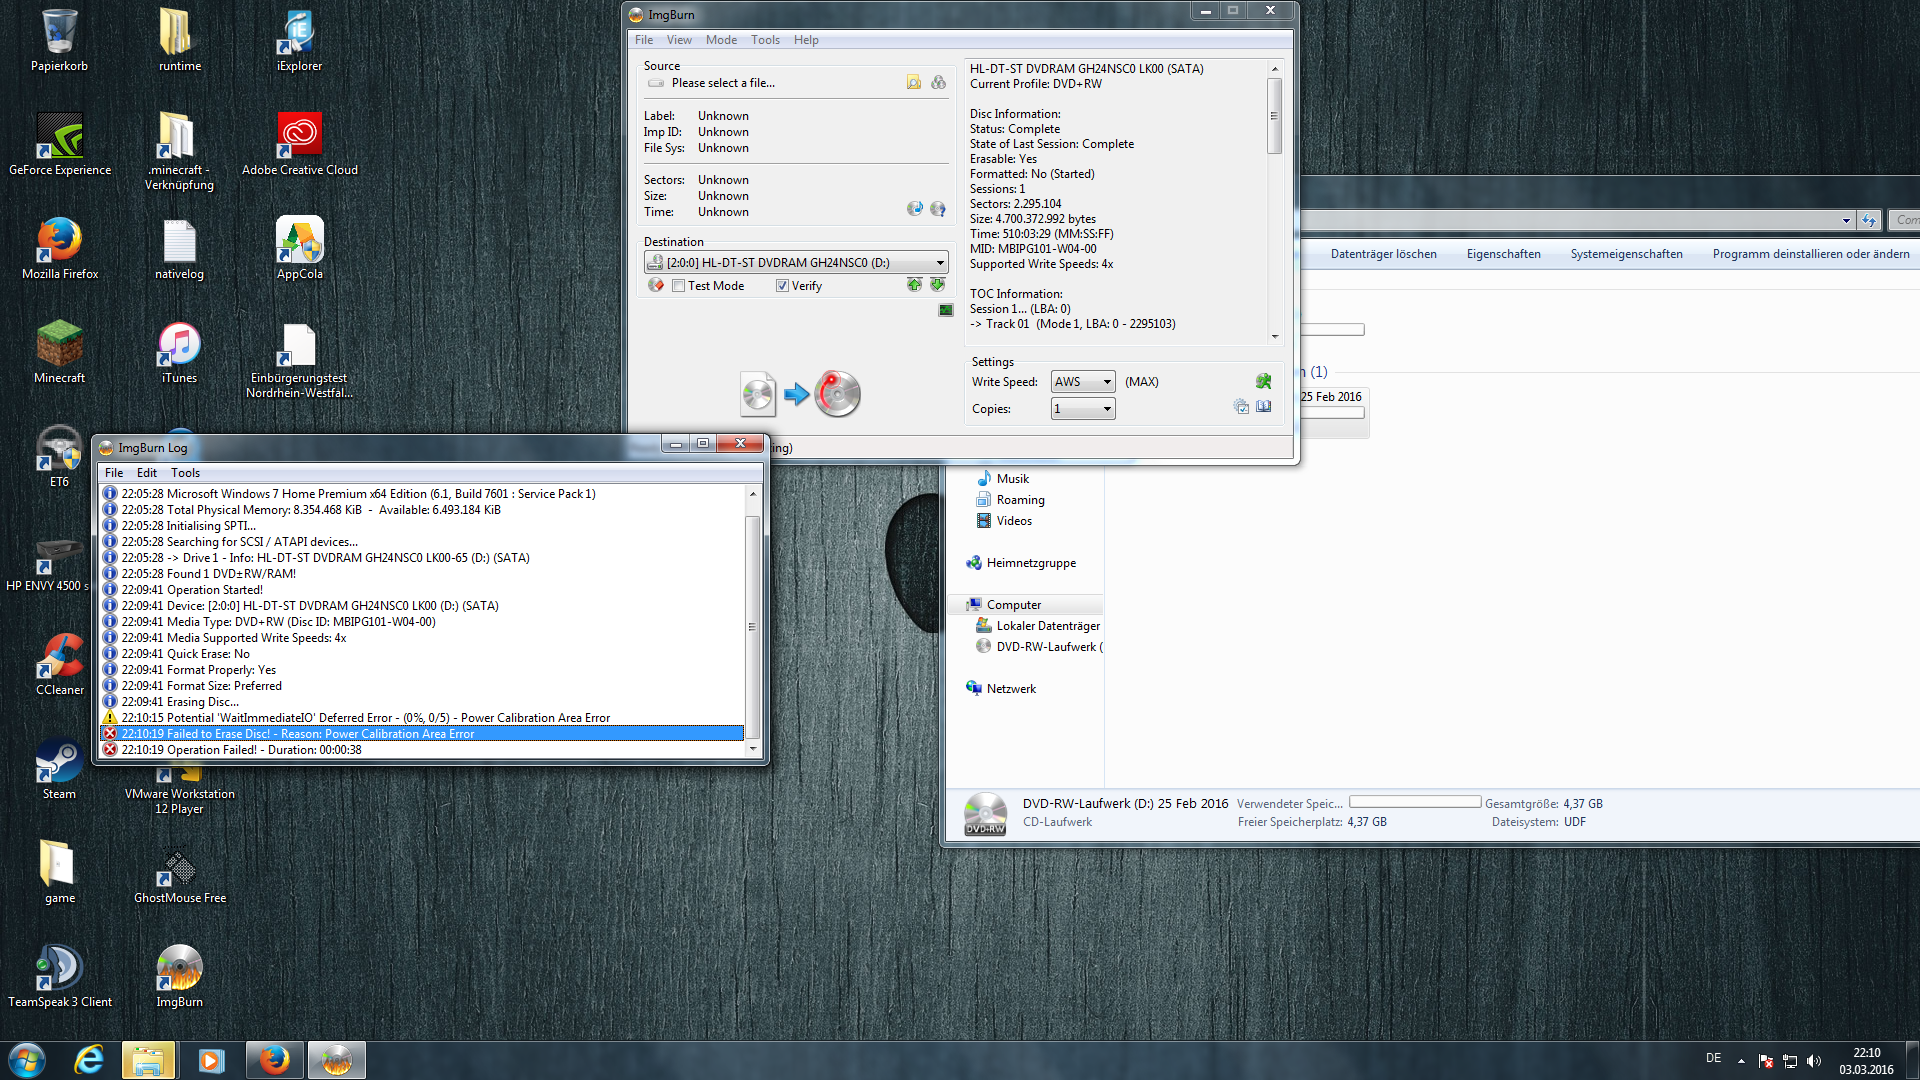Click the book icon in Settings
1920x1080 pixels.
pyautogui.click(x=1264, y=407)
